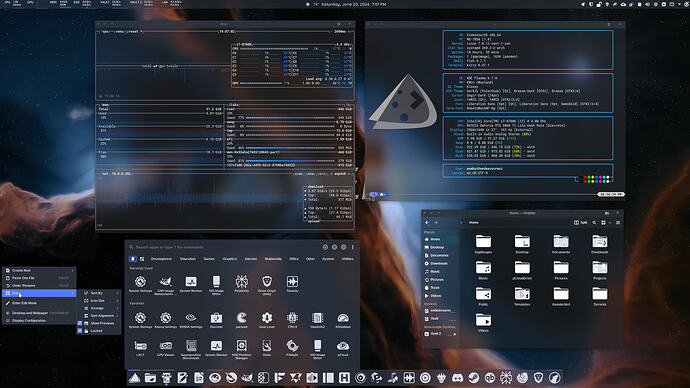Click the clock date in the top panel
Viewport: 690px width, 388px height.
click(350, 4)
